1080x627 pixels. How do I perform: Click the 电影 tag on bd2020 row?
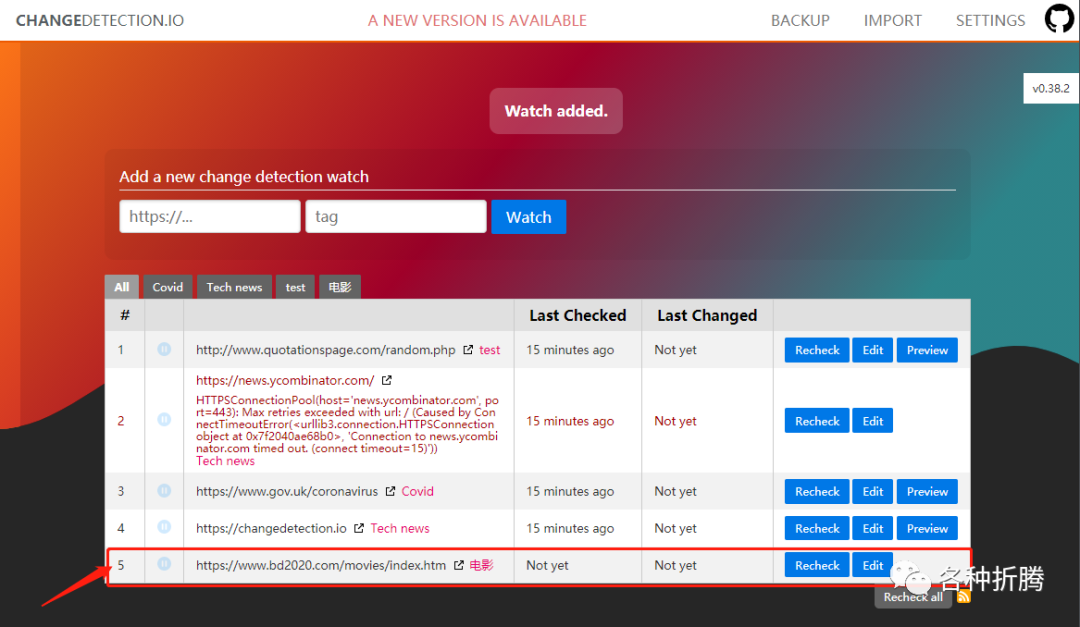(481, 565)
